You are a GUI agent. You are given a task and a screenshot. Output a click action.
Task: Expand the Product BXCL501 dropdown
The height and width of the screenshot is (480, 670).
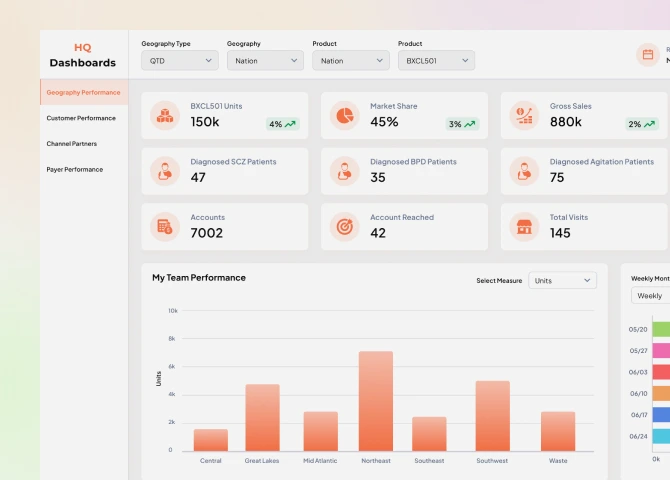436,61
